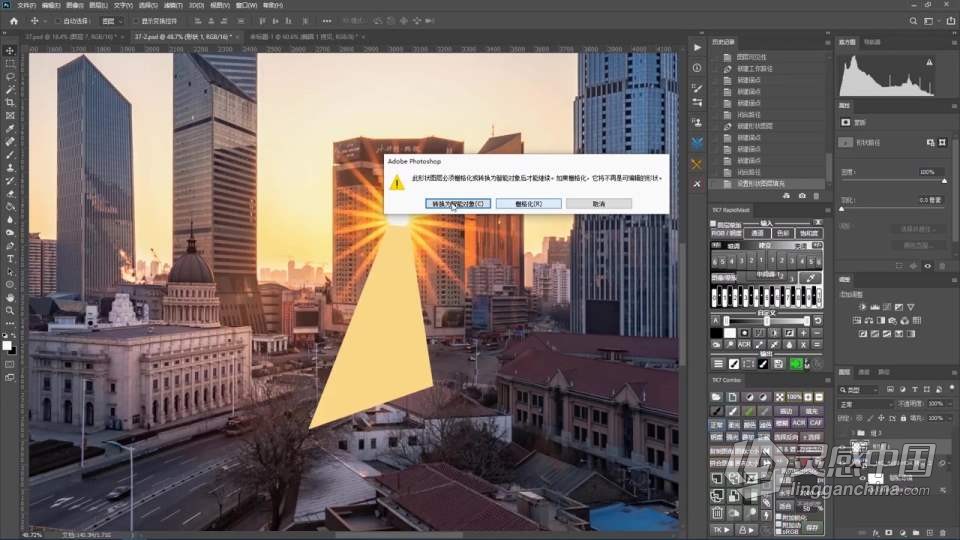The width and height of the screenshot is (960, 540).
Task: Open the layer kind filter dropdown
Action: coord(860,389)
